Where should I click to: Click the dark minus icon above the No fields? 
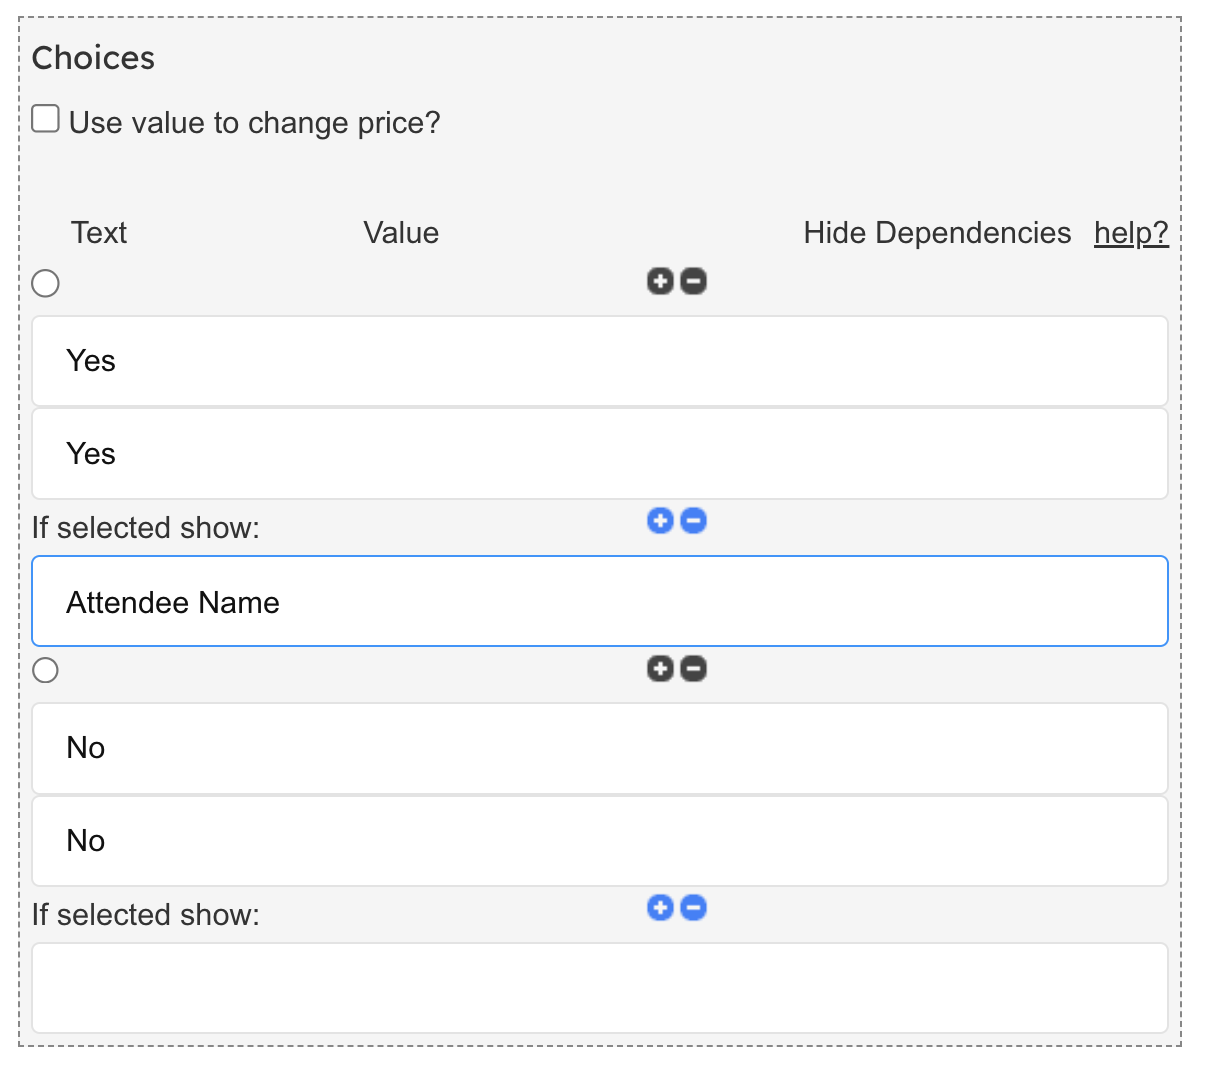tap(693, 668)
